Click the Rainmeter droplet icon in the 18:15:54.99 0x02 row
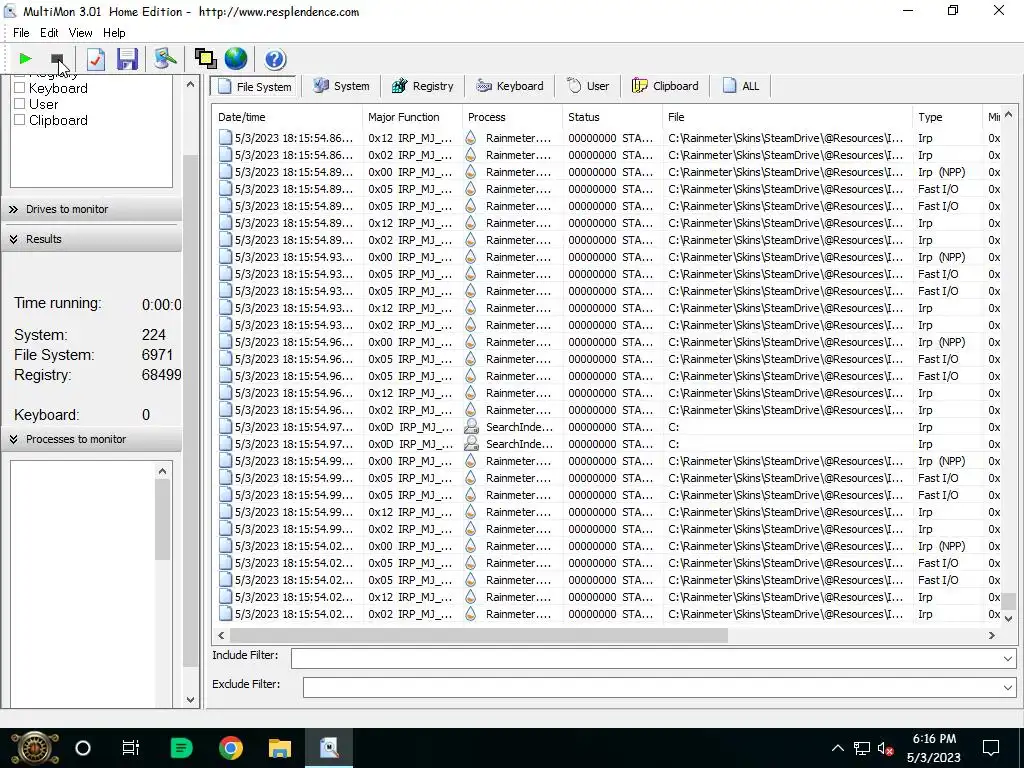This screenshot has height=768, width=1024. (x=470, y=528)
